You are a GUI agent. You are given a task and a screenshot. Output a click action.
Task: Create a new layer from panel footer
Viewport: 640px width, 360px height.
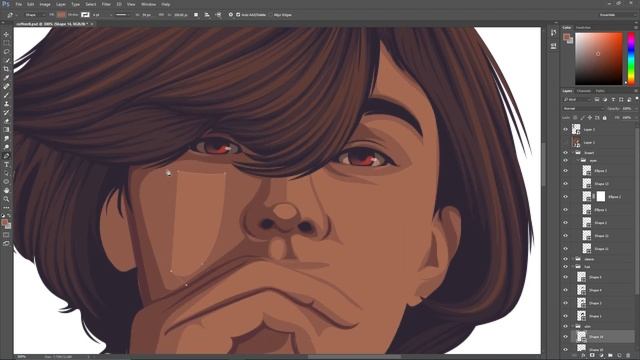[619, 356]
